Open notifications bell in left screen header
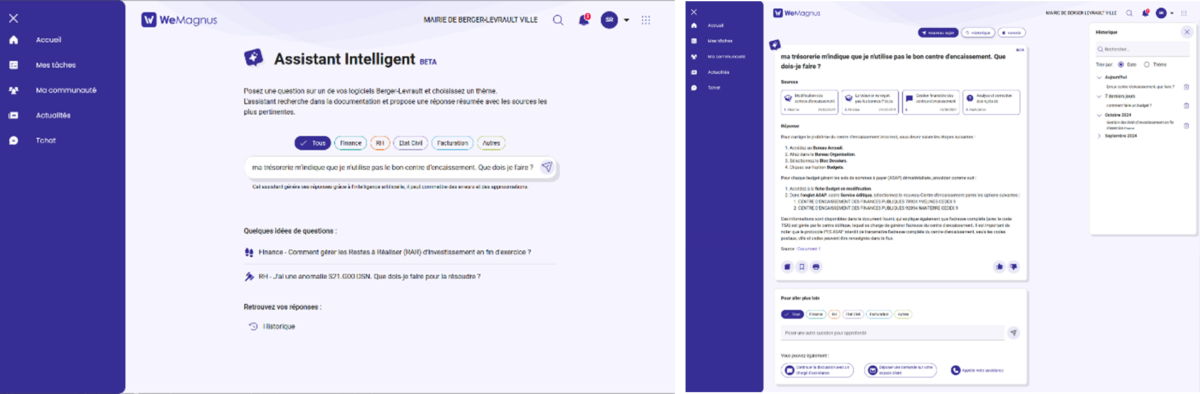The image size is (1200, 394). pos(584,19)
